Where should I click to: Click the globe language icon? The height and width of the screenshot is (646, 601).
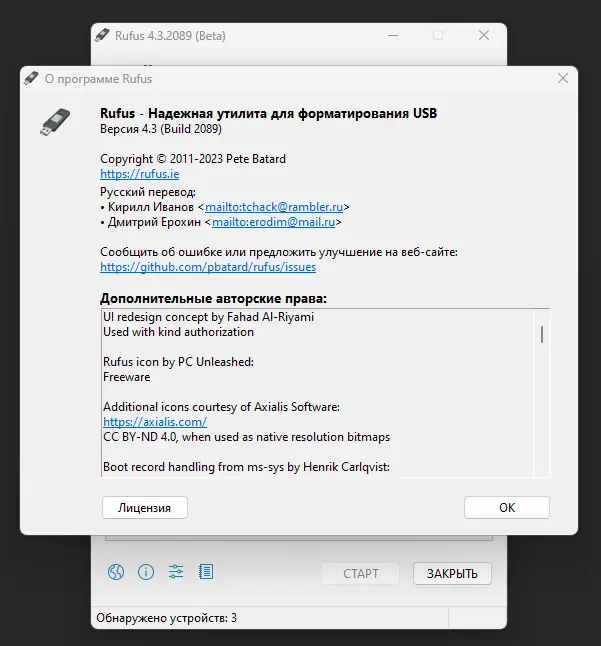pos(116,572)
